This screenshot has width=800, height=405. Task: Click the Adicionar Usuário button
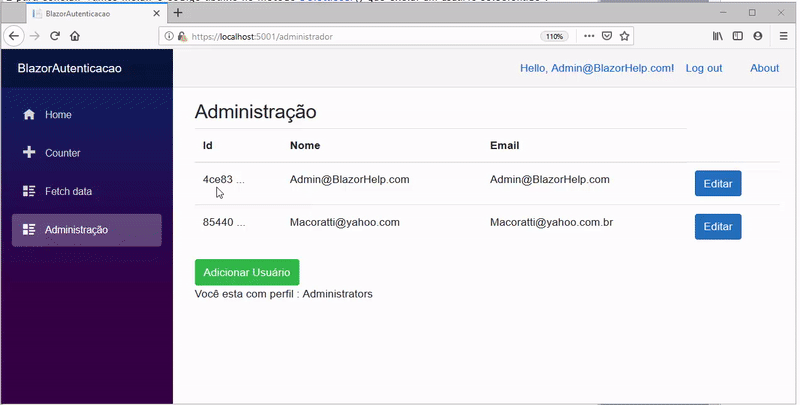(247, 272)
